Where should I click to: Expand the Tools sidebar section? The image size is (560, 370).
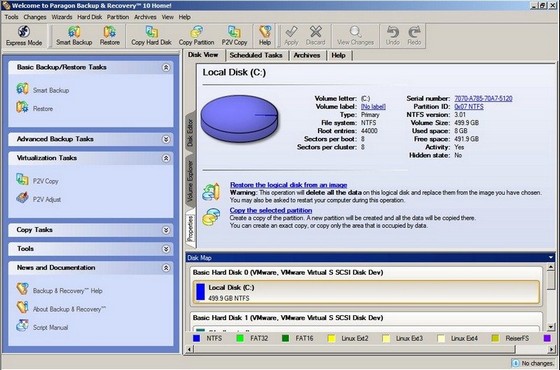click(x=166, y=249)
